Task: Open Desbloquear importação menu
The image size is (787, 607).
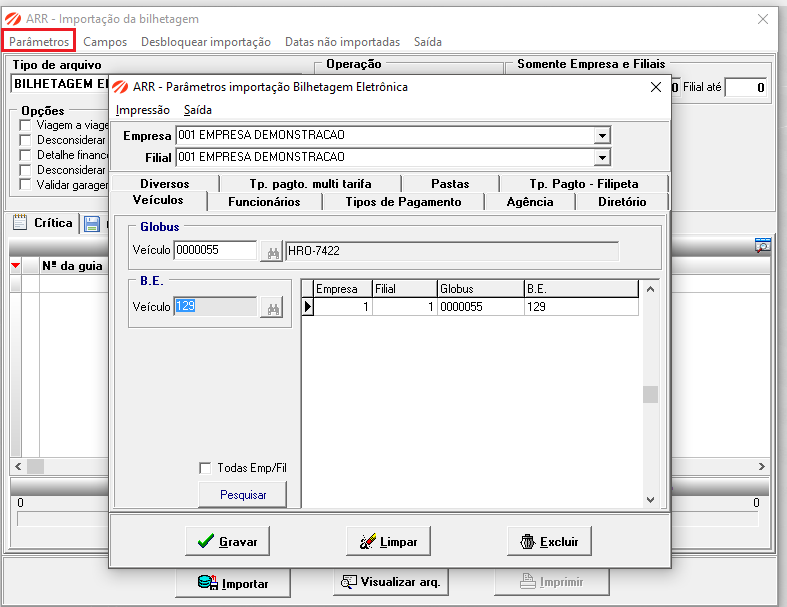Action: point(206,42)
